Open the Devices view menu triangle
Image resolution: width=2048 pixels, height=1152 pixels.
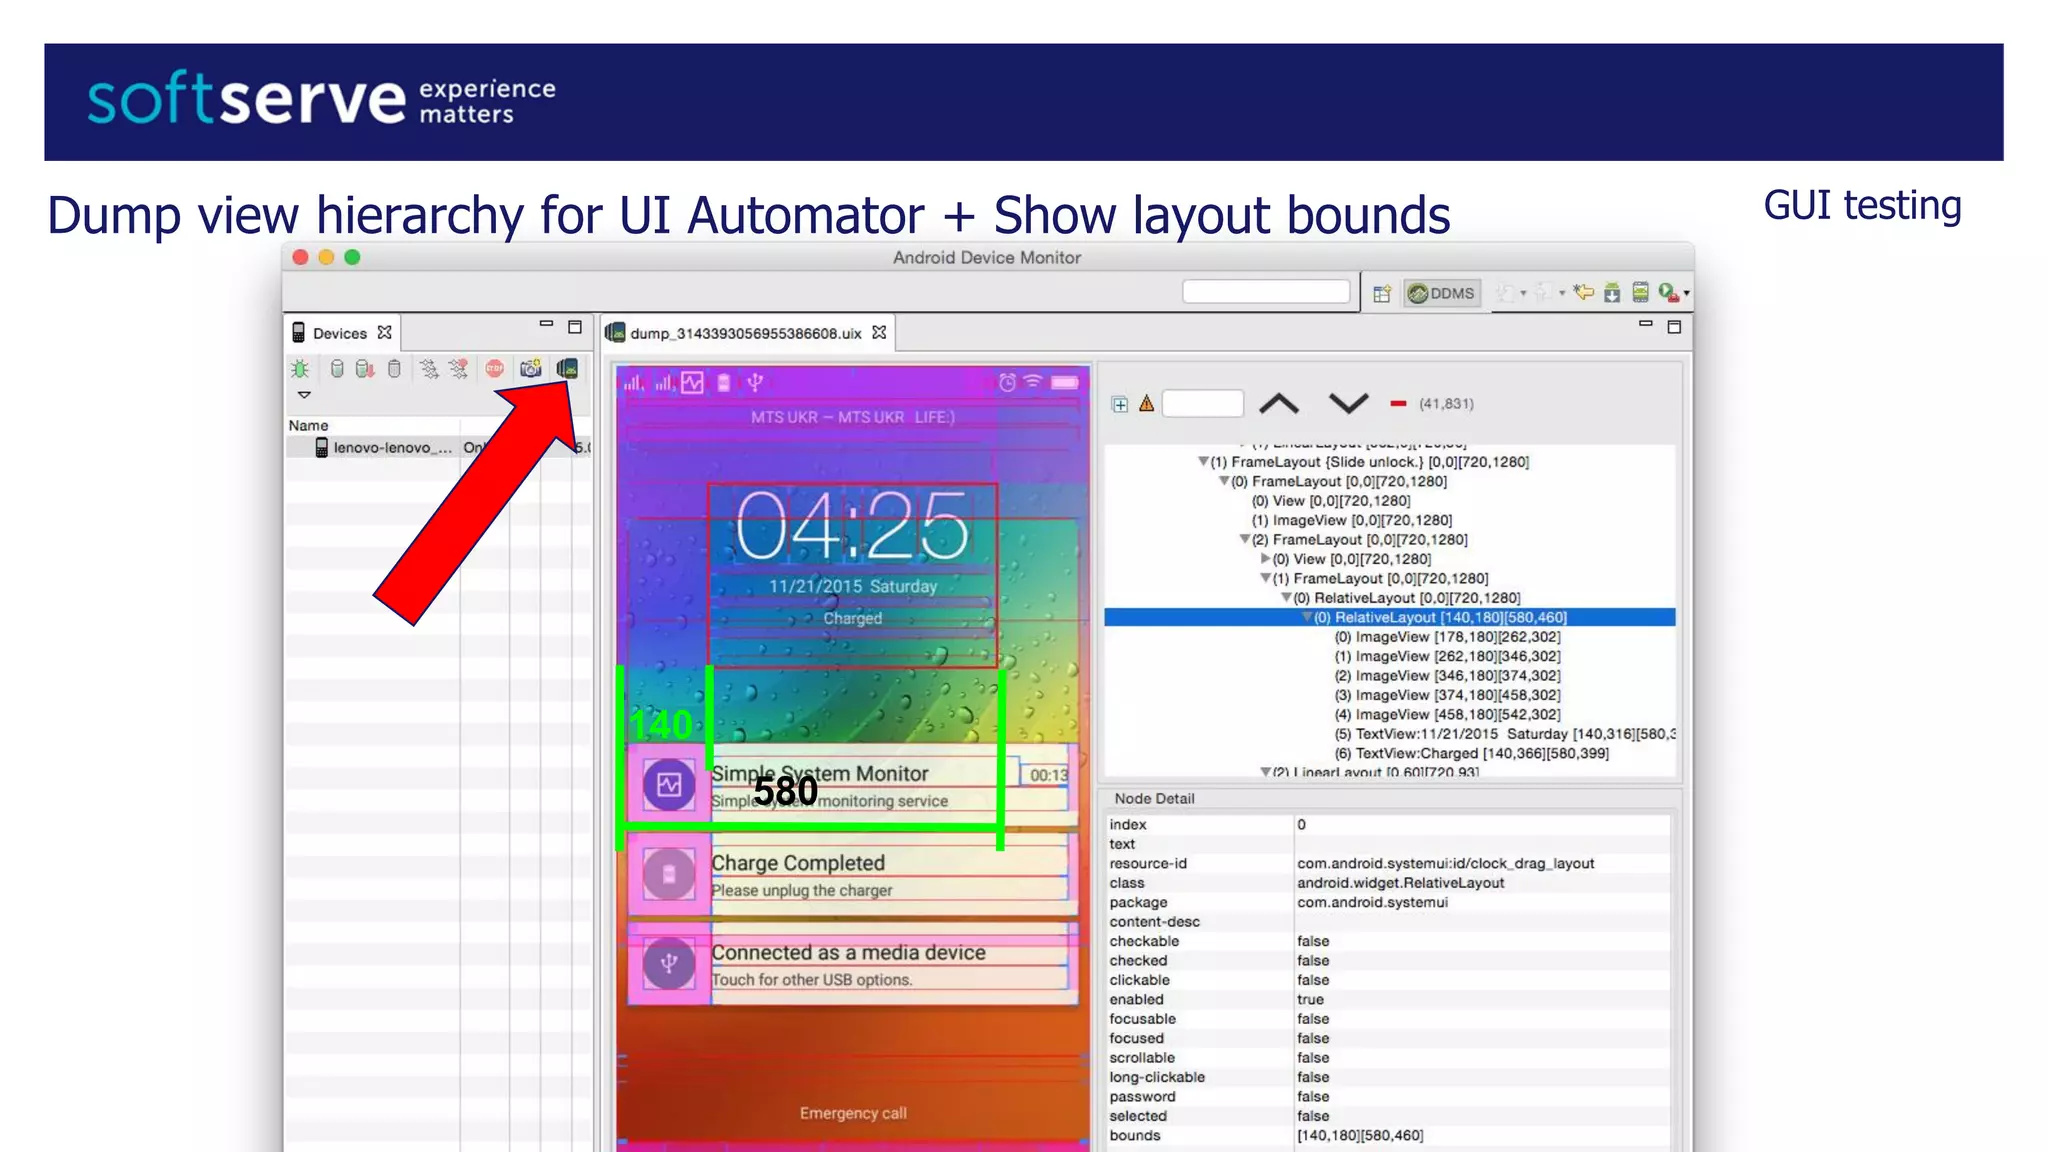coord(304,395)
